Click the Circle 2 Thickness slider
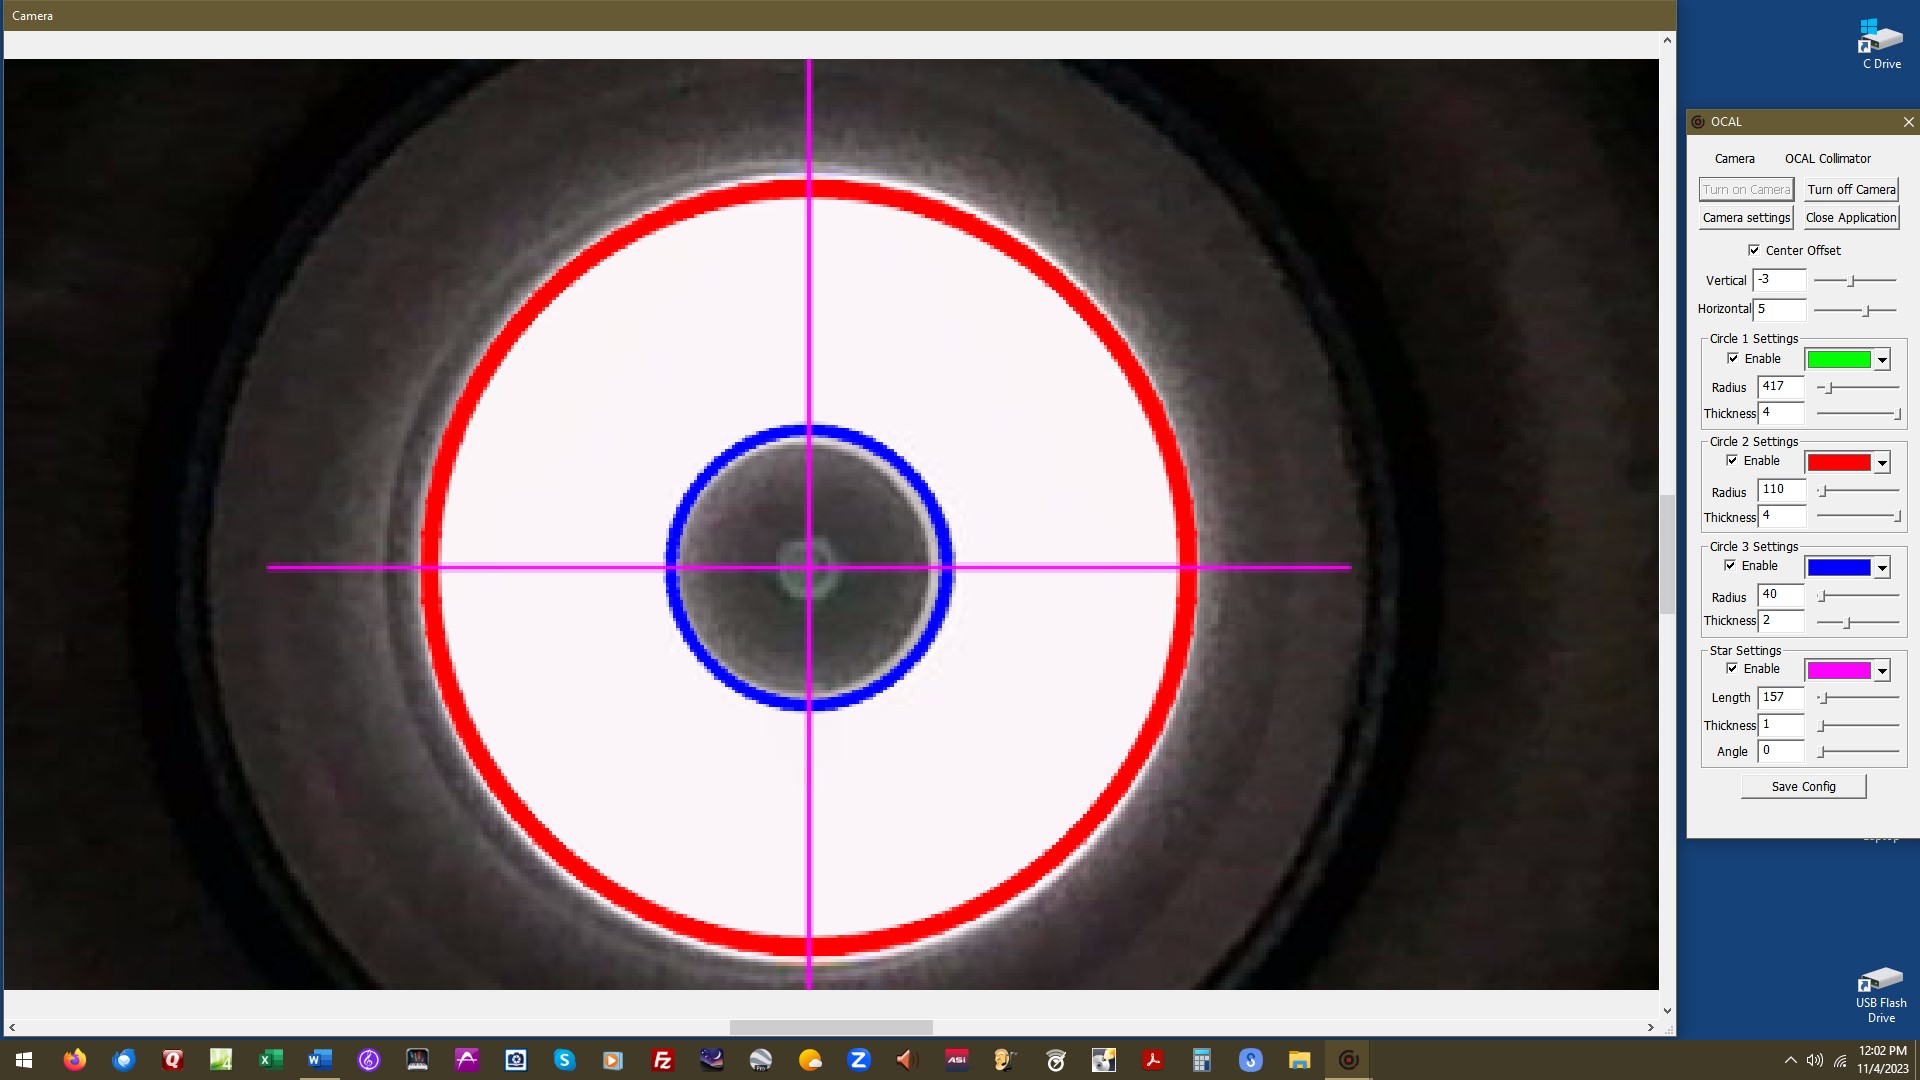The image size is (1920, 1080). (1857, 516)
